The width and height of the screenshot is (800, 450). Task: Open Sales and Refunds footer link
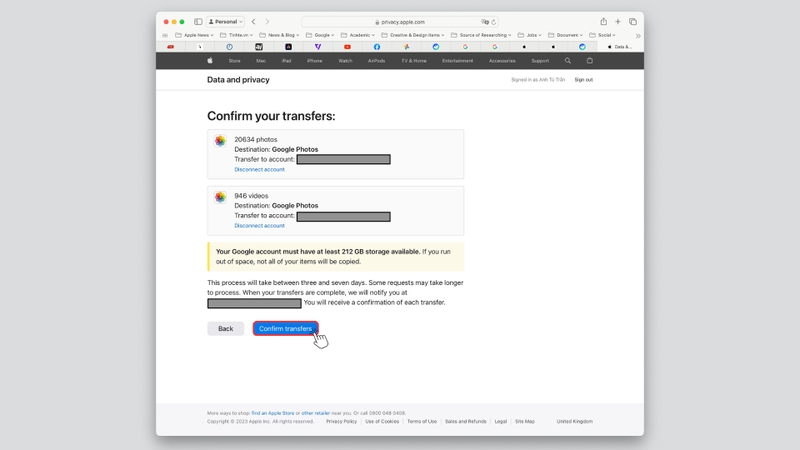[465, 421]
